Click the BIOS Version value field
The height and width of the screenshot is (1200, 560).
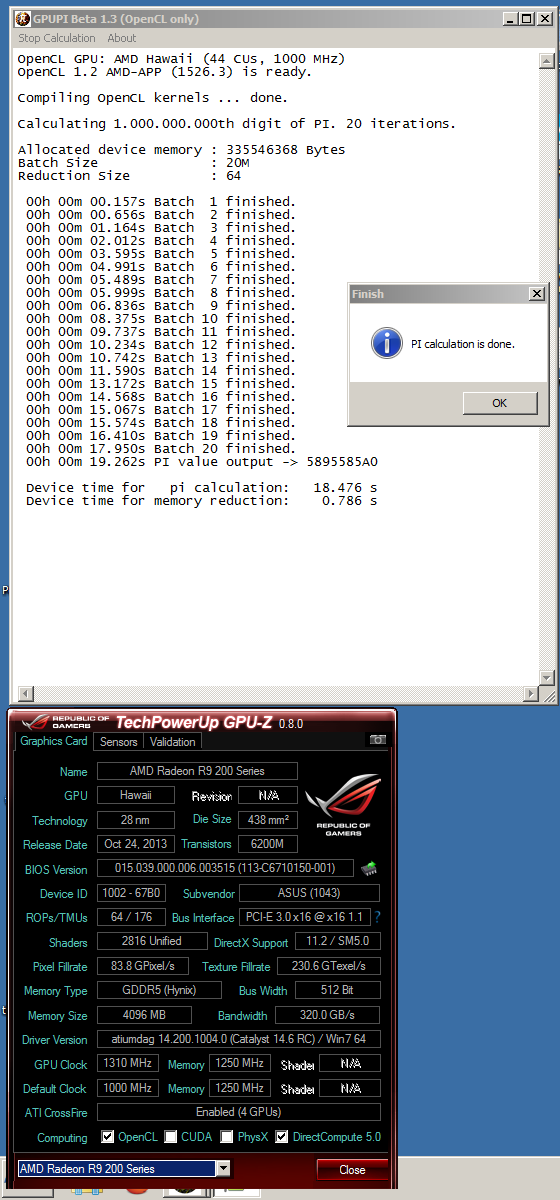[x=226, y=868]
